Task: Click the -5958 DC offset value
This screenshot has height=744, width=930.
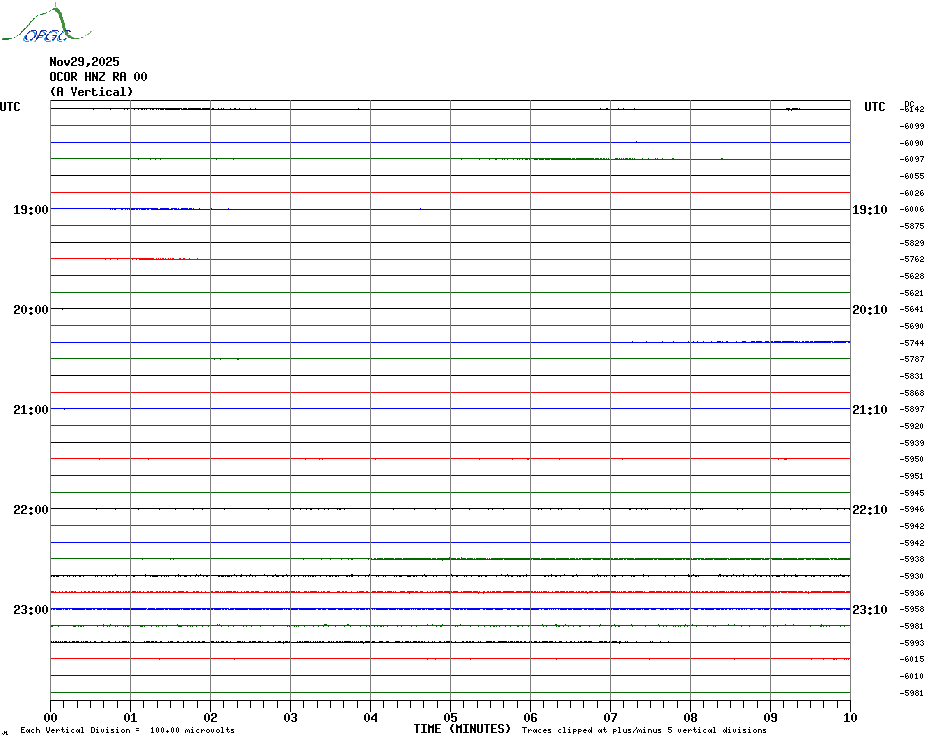Action: pyautogui.click(x=912, y=609)
